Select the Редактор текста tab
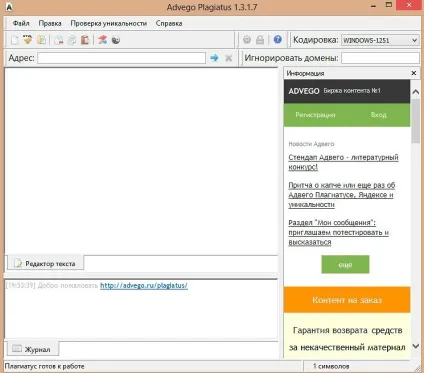424x373 pixels. coord(45,263)
